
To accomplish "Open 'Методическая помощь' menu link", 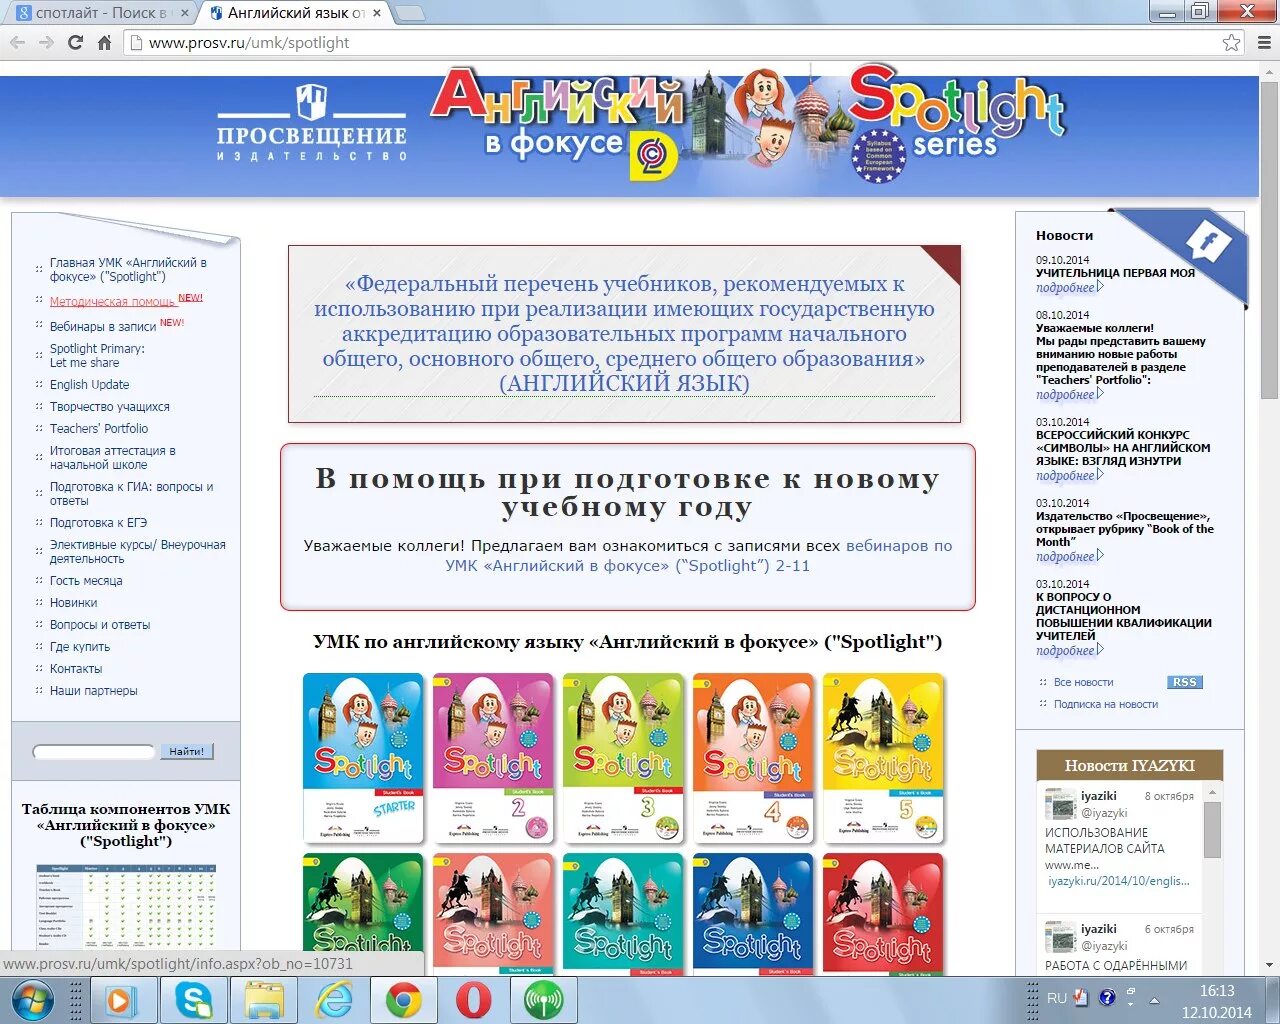I will pyautogui.click(x=112, y=301).
